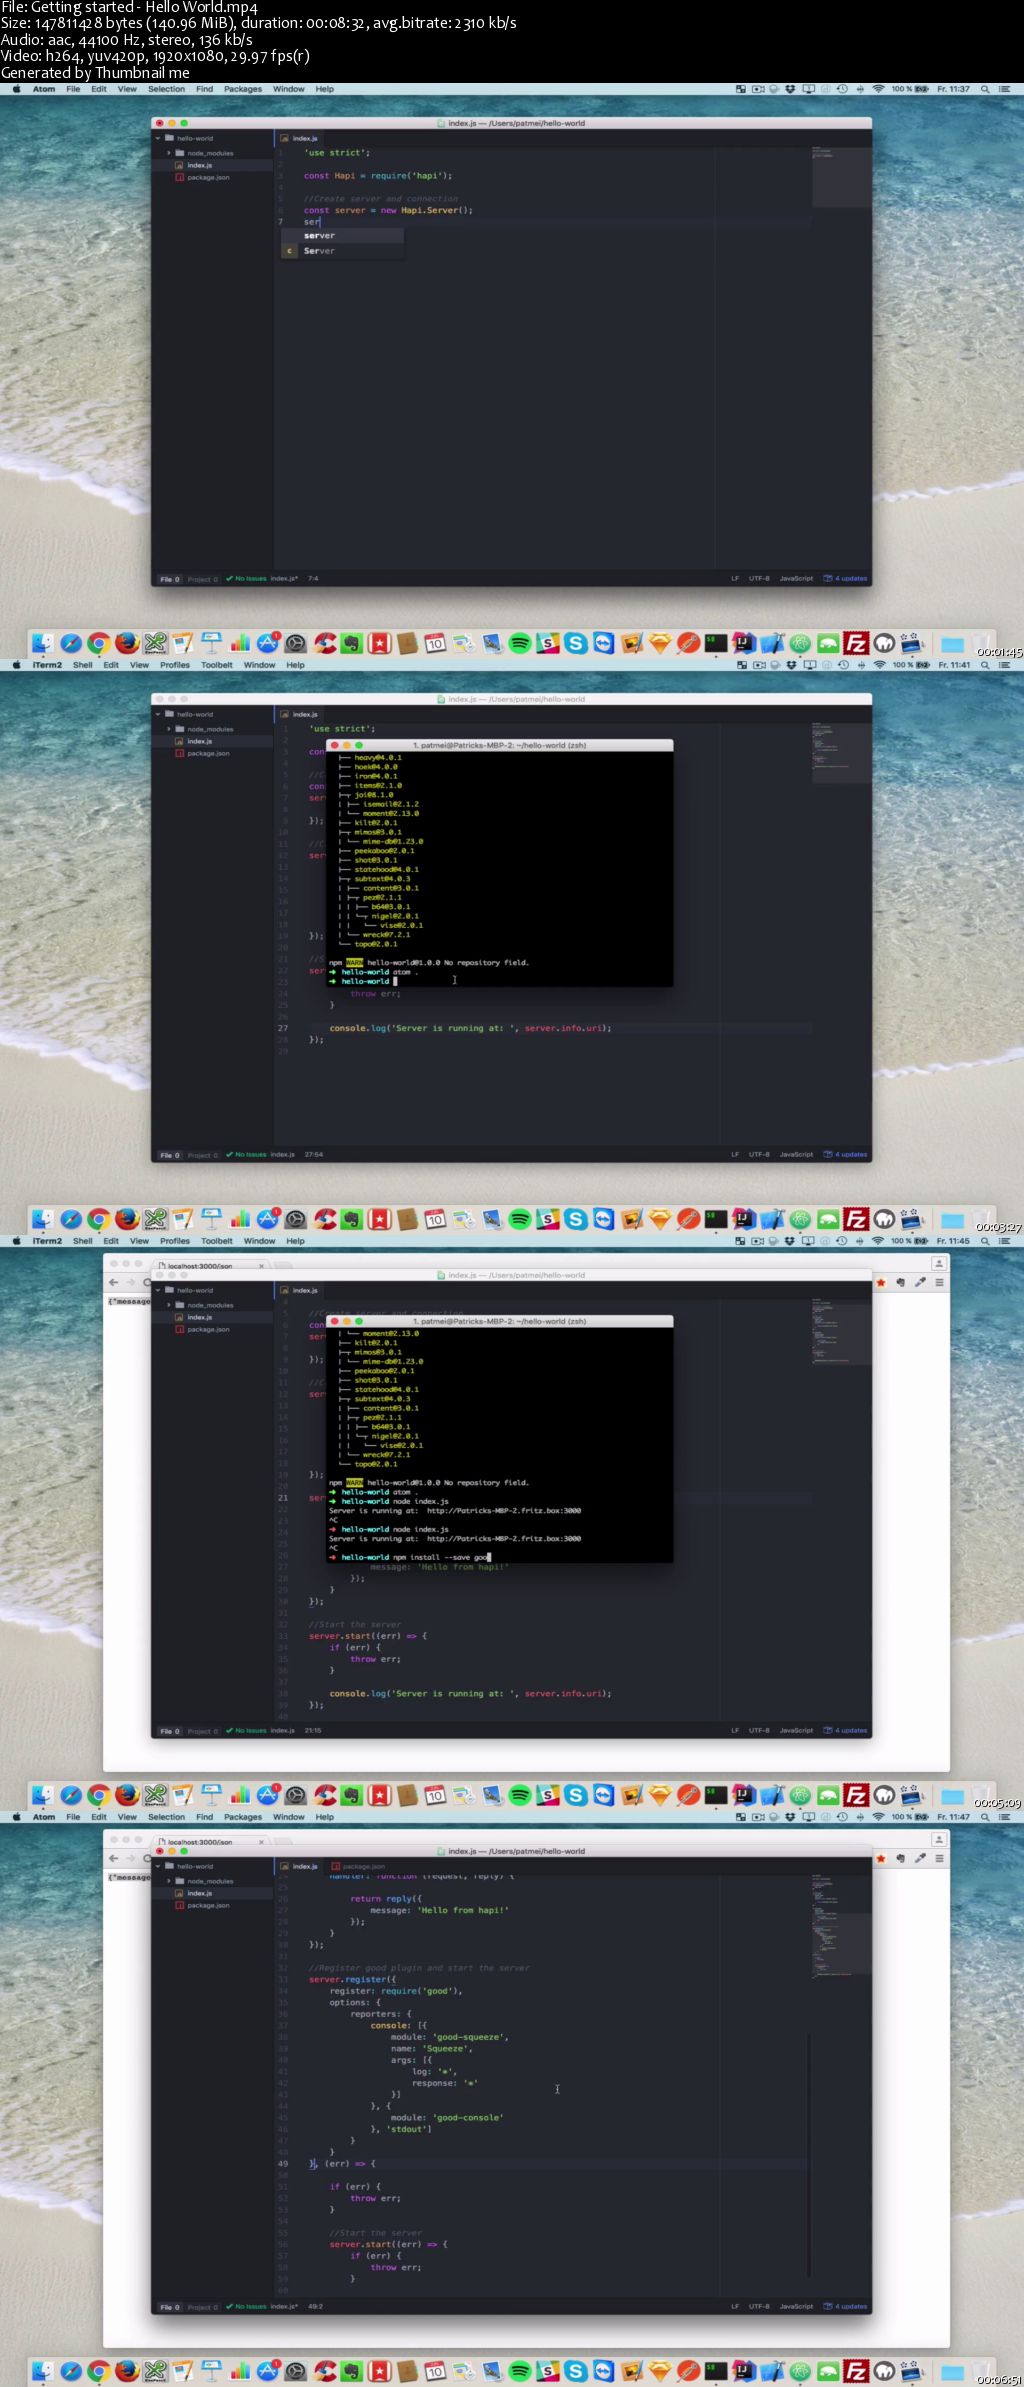Open FileZilla in the 00:01:45 frame dock
This screenshot has height=2387, width=1024.
856,643
